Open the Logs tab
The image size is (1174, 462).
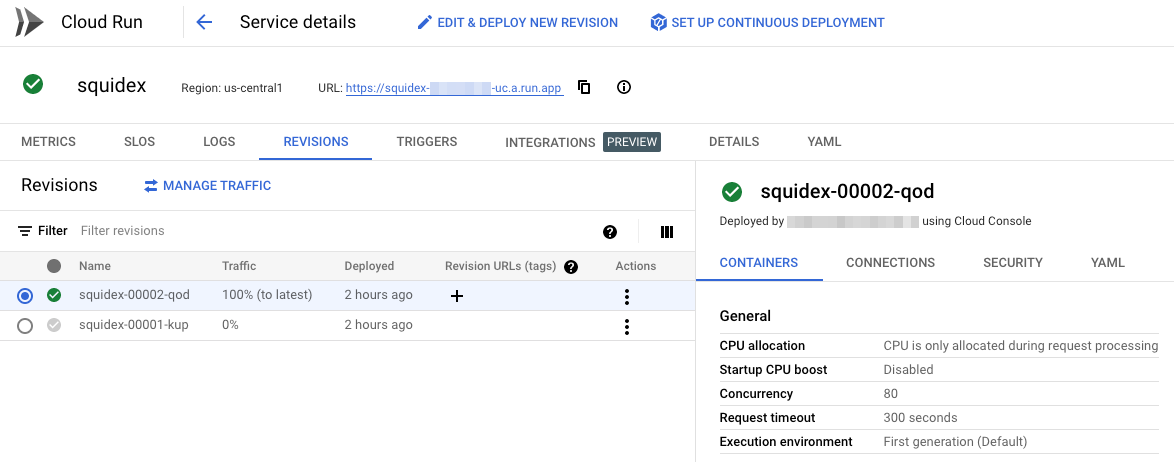click(x=219, y=142)
